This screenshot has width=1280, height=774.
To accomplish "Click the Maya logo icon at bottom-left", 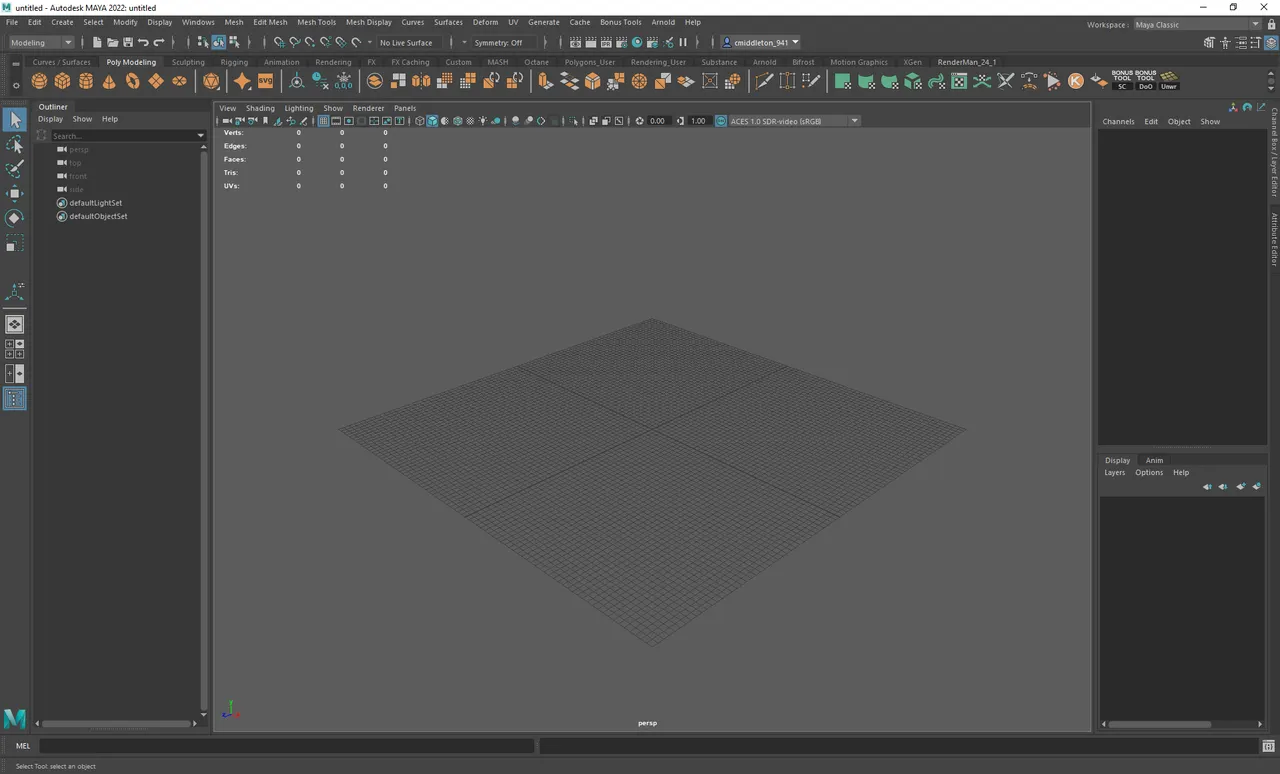I will tap(14, 718).
